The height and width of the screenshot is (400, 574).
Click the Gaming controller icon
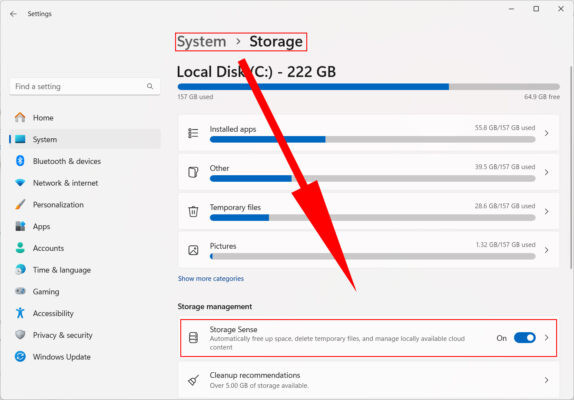click(x=20, y=291)
